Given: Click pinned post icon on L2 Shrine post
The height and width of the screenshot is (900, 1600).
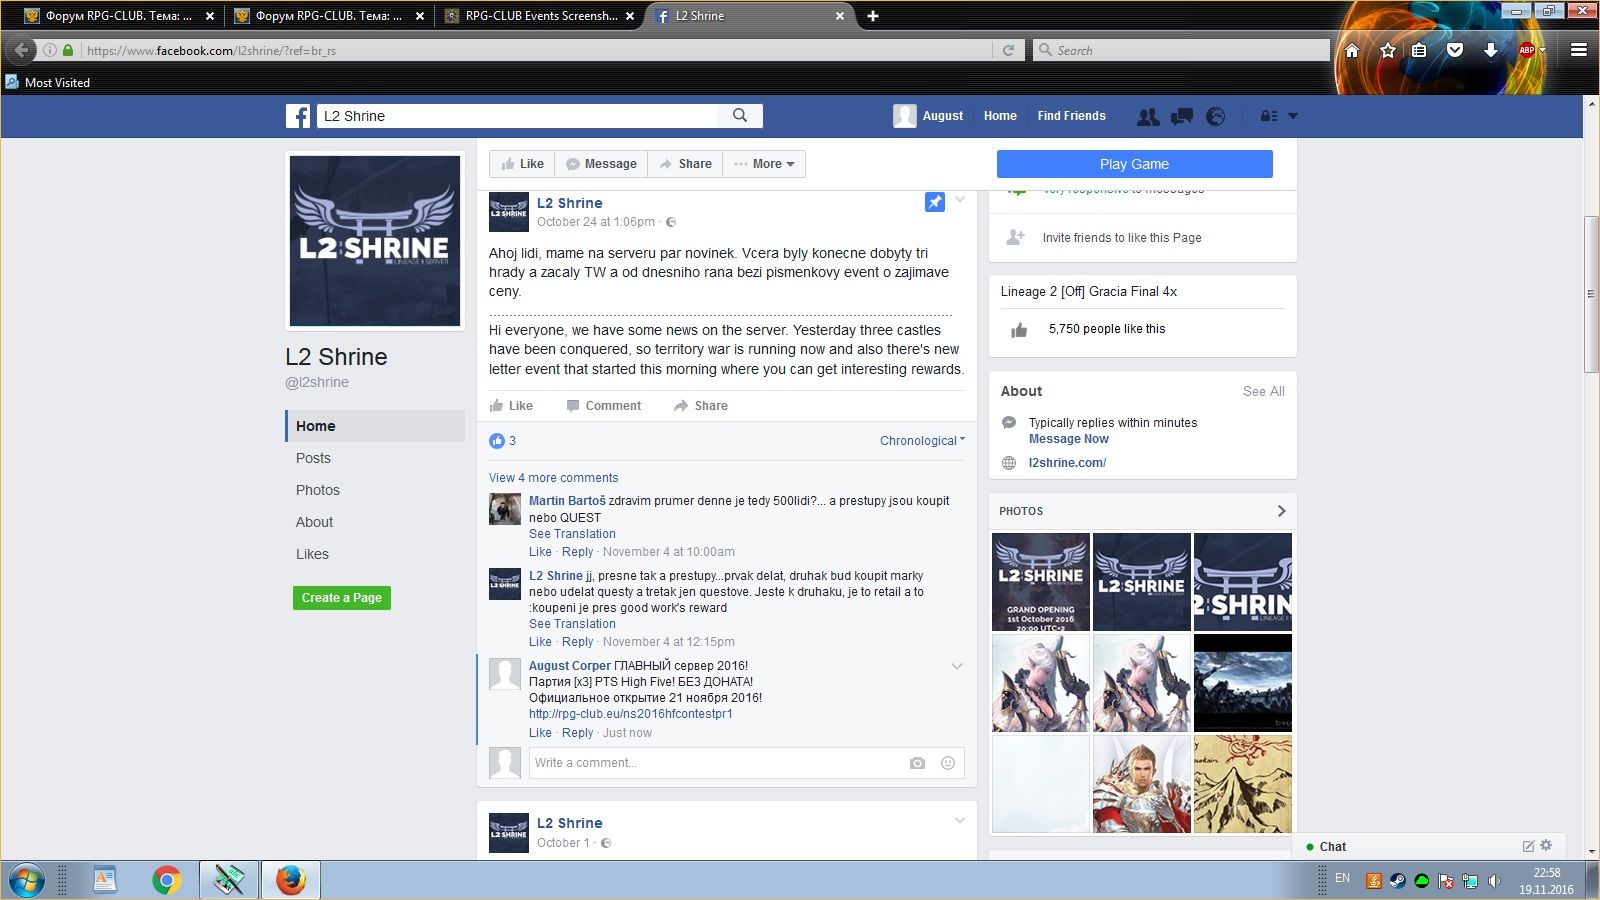Looking at the screenshot, I should coord(935,202).
